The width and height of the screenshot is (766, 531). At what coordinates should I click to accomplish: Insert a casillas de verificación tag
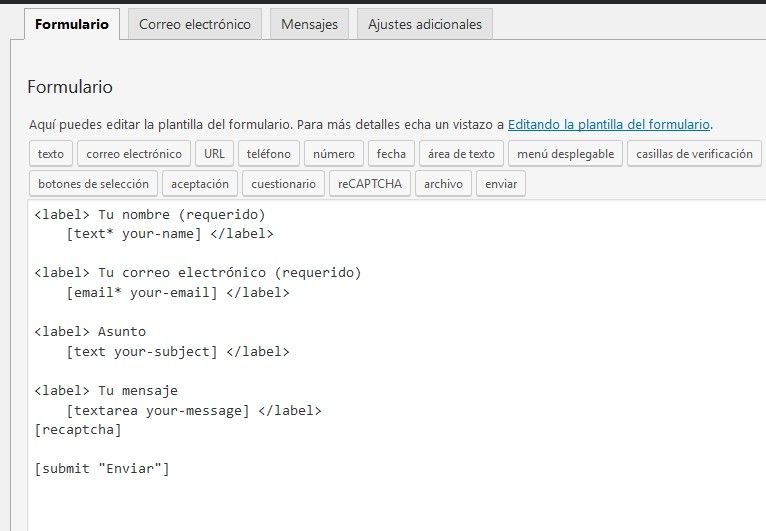click(694, 154)
